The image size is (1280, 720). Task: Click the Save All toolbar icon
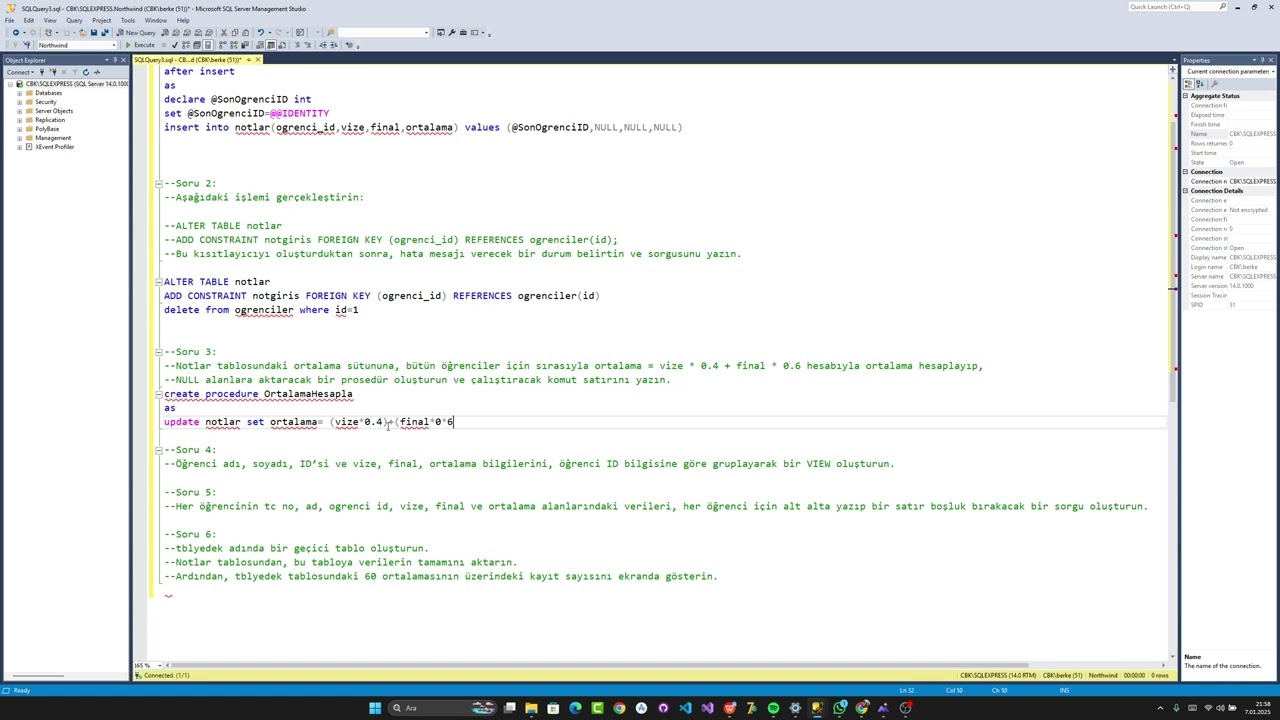pyautogui.click(x=104, y=32)
